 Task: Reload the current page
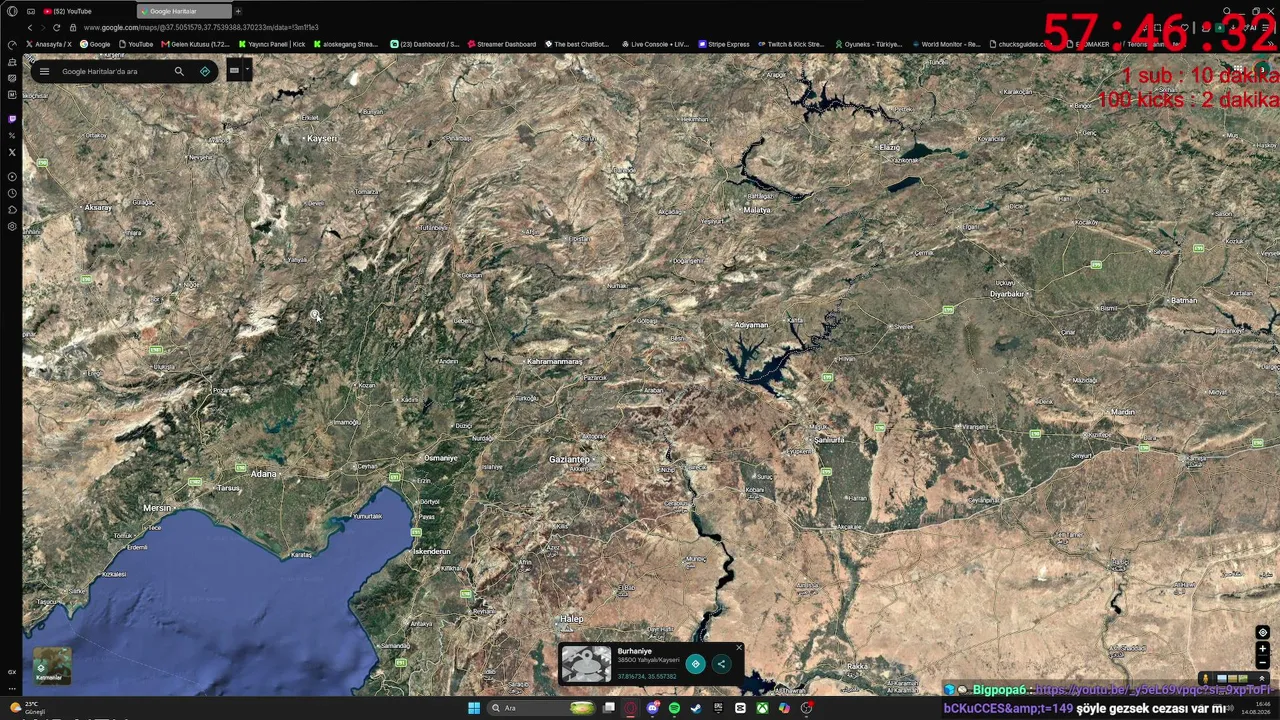click(x=56, y=27)
